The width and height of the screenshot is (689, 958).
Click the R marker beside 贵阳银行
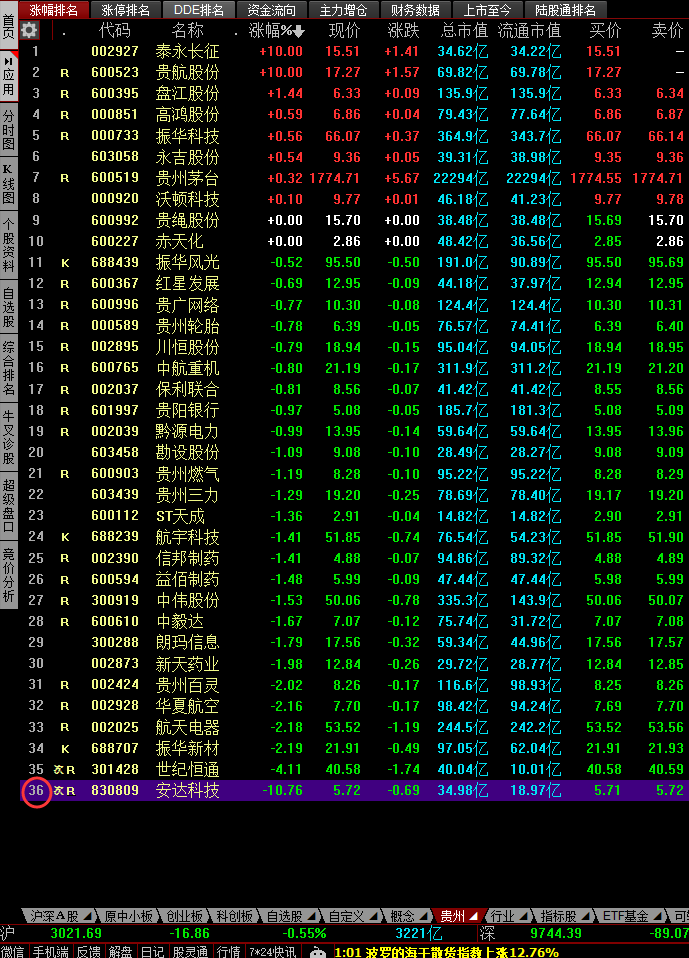(64, 411)
